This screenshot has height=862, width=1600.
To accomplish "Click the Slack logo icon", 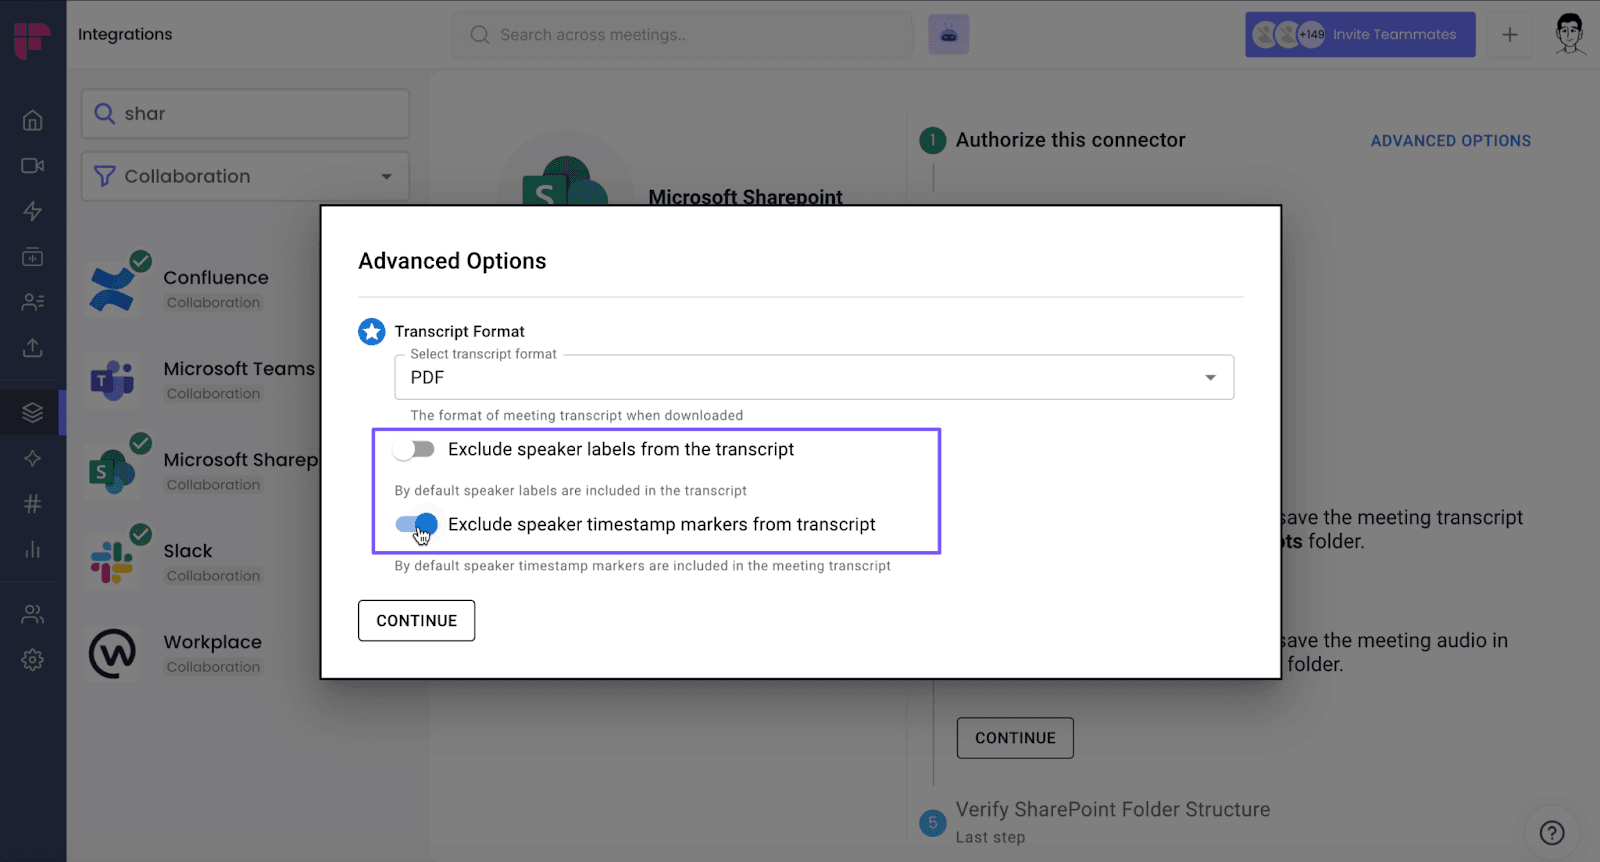I will coord(112,562).
